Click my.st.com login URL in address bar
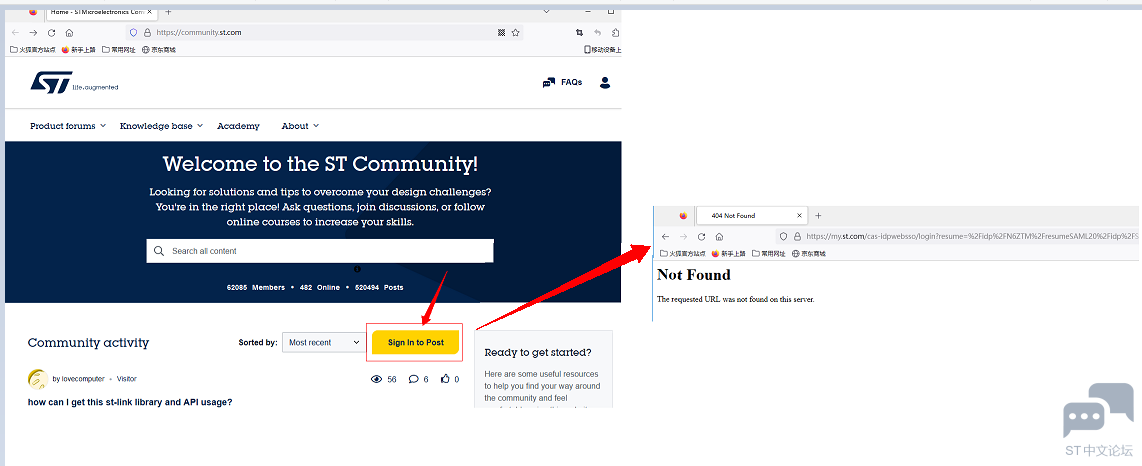Image resolution: width=1142 pixels, height=466 pixels. pos(972,237)
